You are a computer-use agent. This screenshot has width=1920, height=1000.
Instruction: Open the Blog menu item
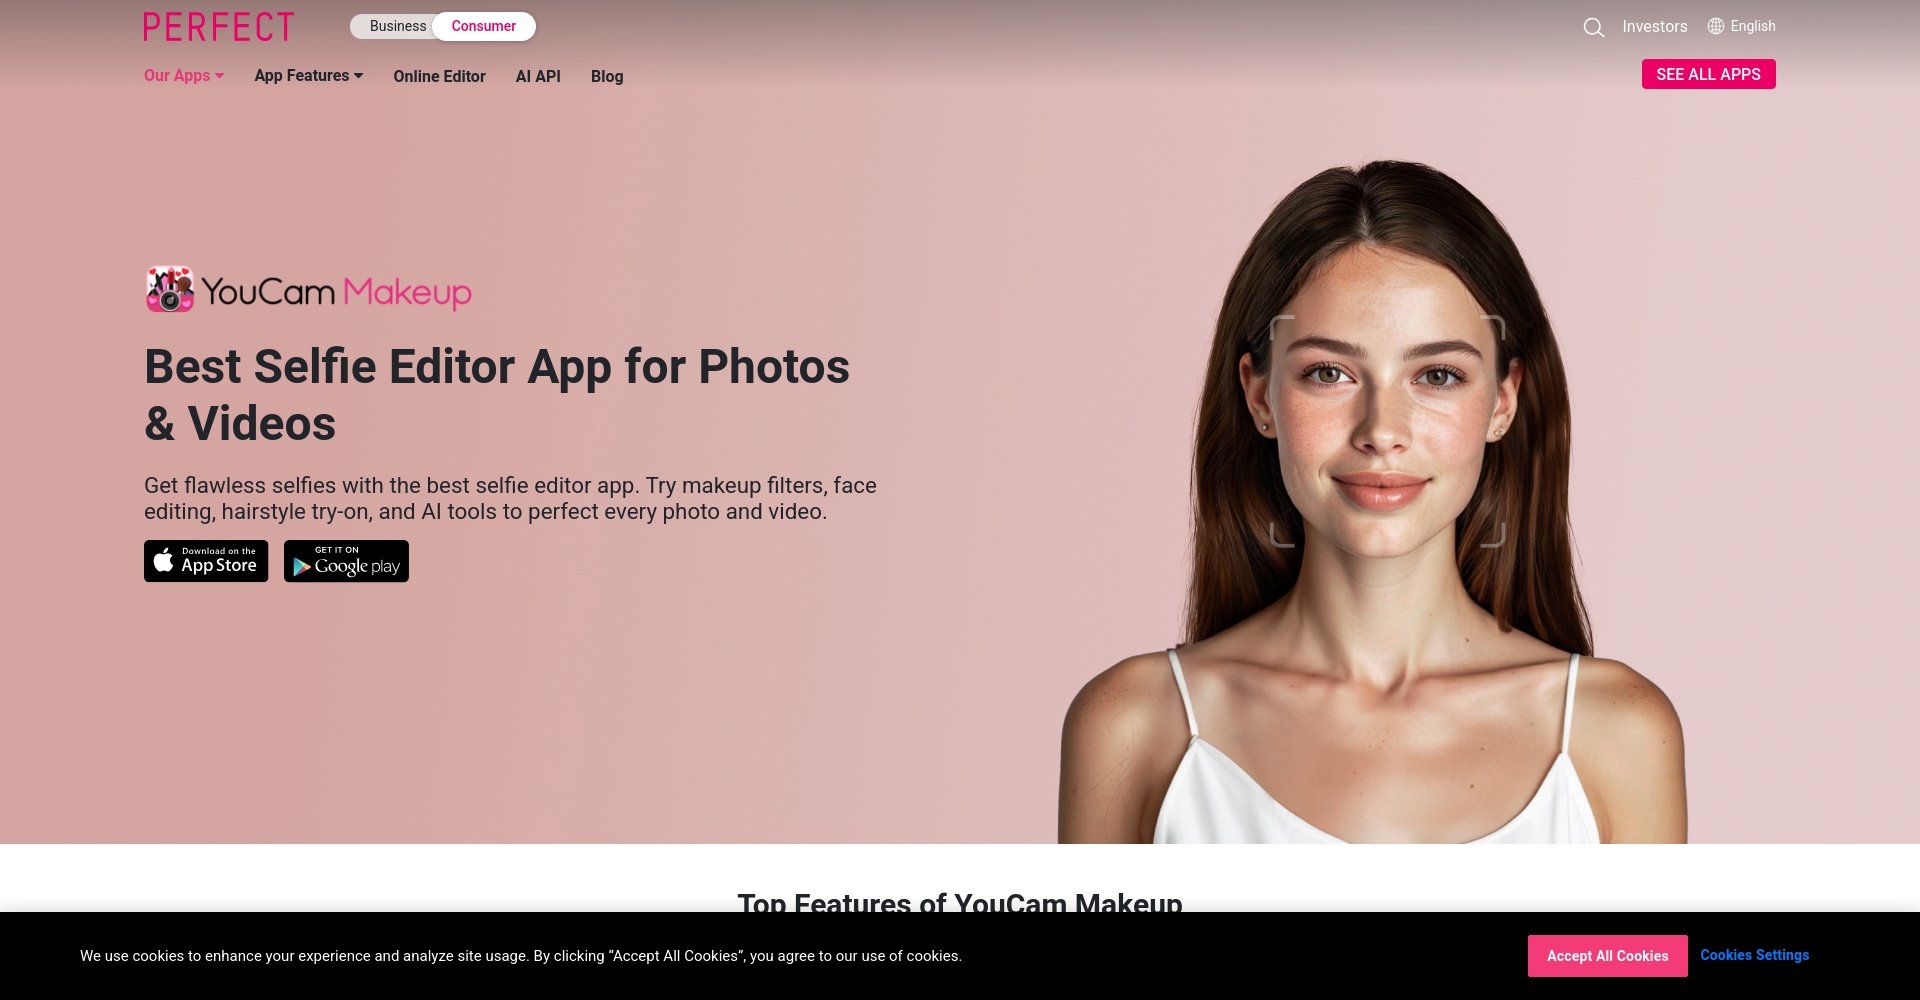[x=607, y=76]
